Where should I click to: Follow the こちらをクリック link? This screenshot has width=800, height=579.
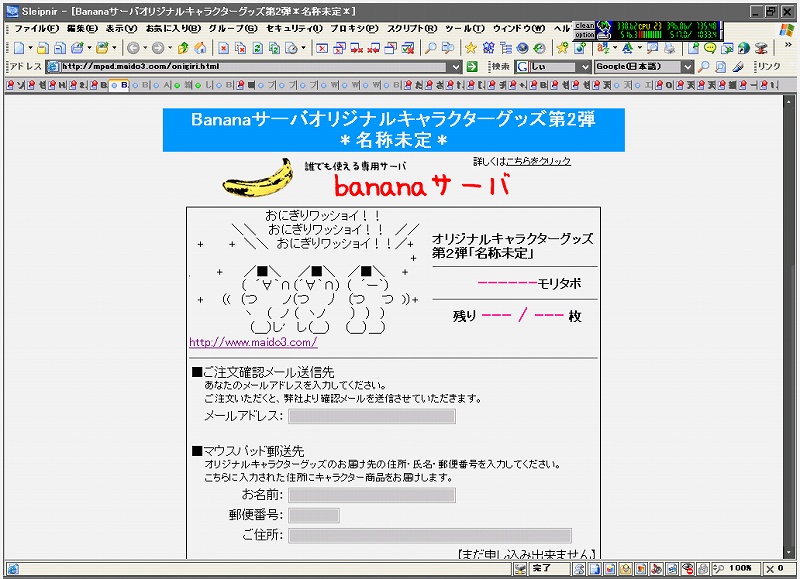coord(538,161)
